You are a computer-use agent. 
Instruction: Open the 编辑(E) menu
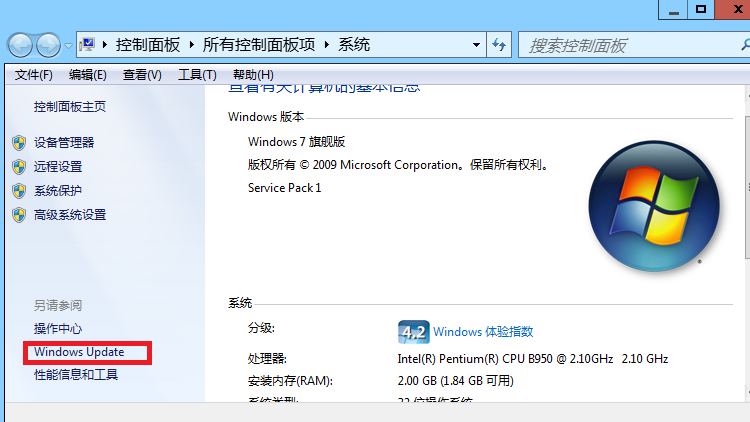pyautogui.click(x=88, y=75)
